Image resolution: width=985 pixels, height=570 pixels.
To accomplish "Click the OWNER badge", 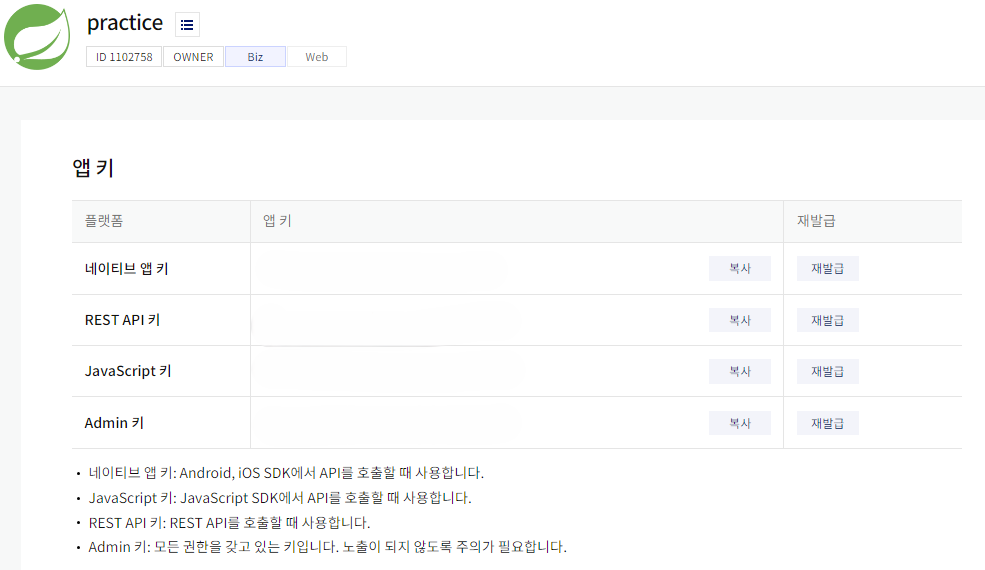I will [193, 57].
